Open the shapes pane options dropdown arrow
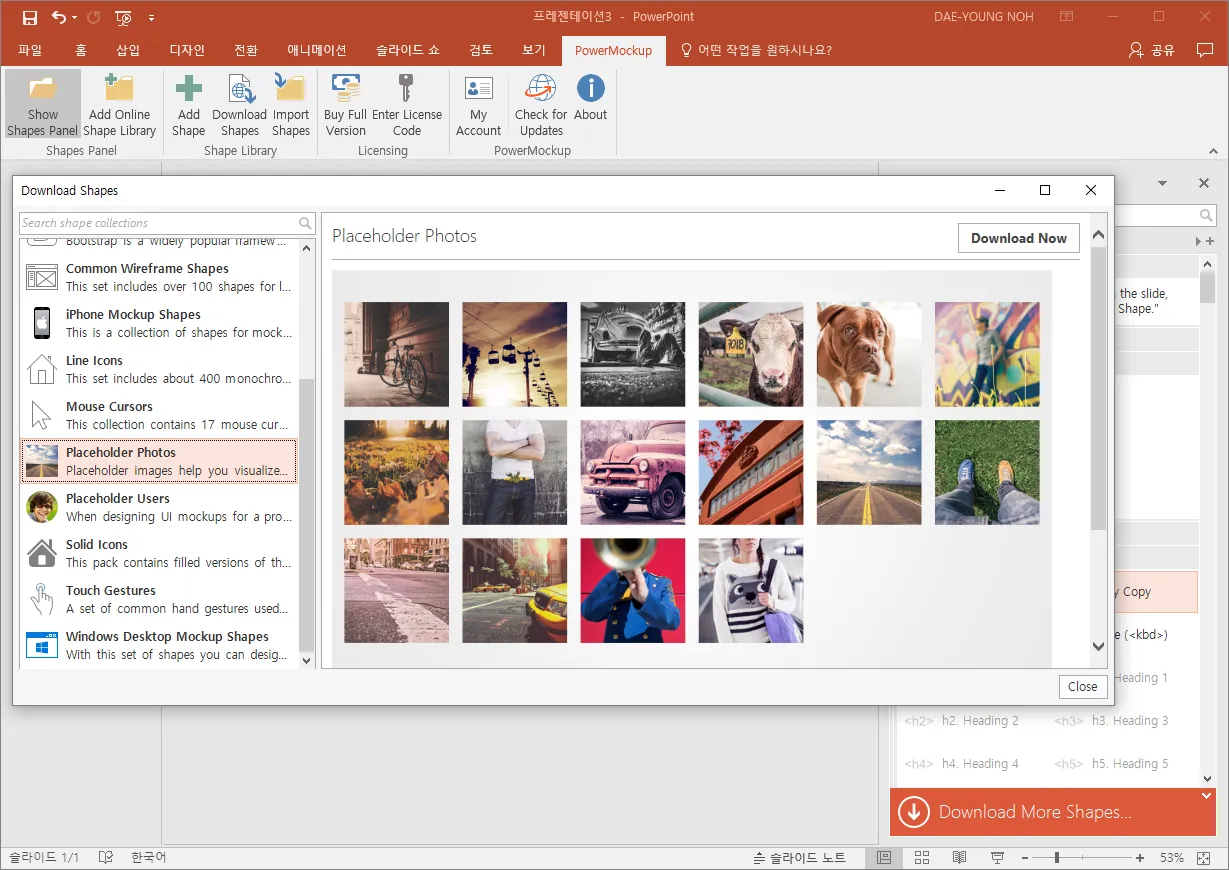 coord(1163,184)
